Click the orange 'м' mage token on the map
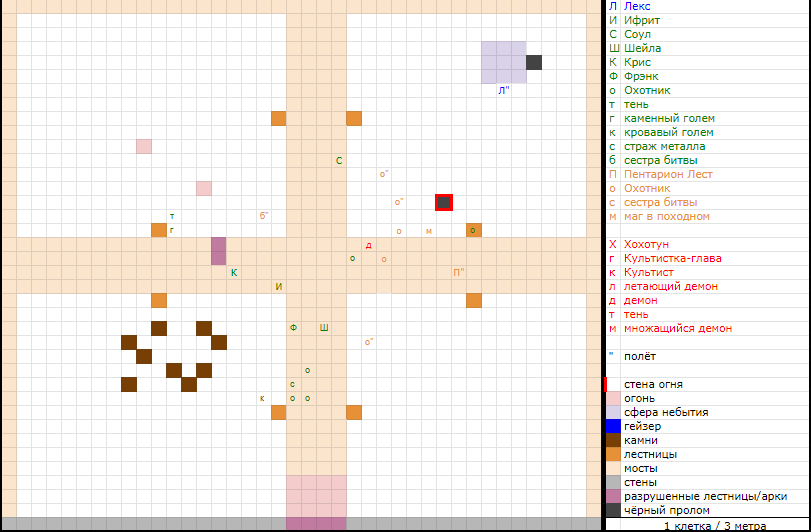Image resolution: width=811 pixels, height=532 pixels. coord(428,231)
